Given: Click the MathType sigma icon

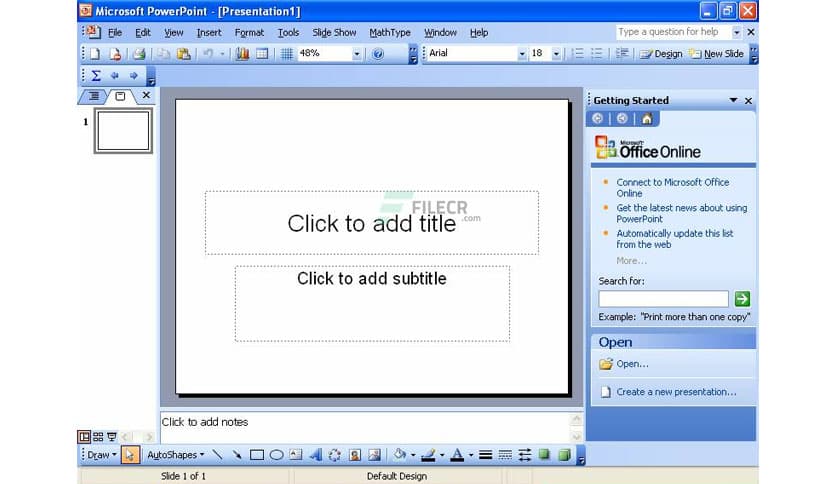Looking at the screenshot, I should [96, 76].
